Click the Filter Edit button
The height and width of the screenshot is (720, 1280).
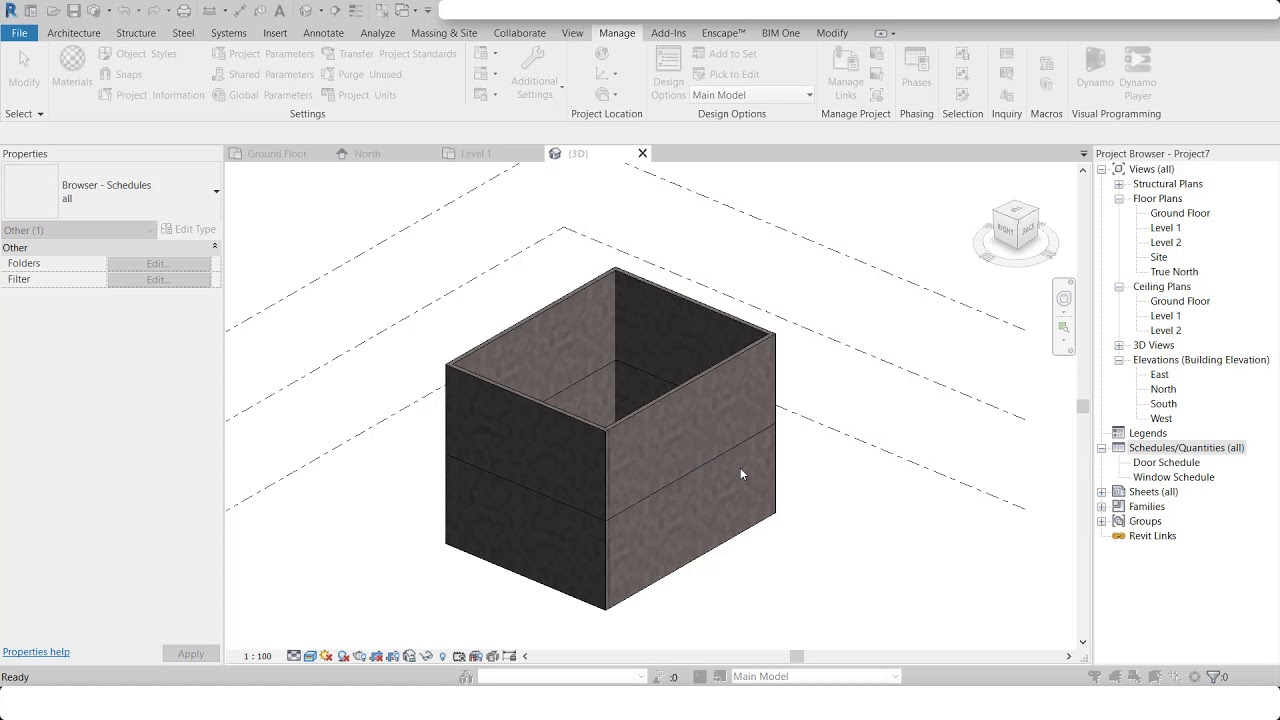[159, 280]
